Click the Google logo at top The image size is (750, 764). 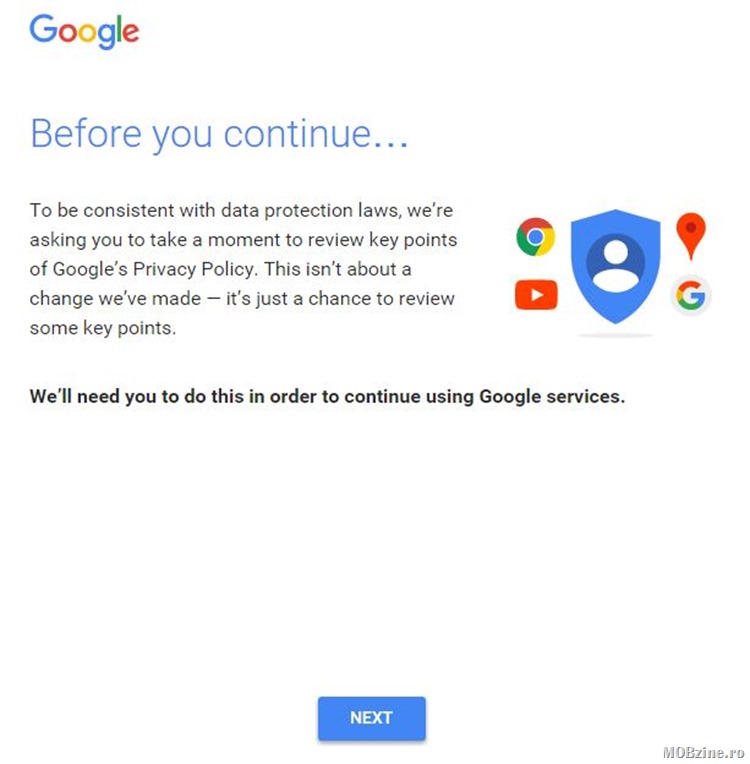84,31
